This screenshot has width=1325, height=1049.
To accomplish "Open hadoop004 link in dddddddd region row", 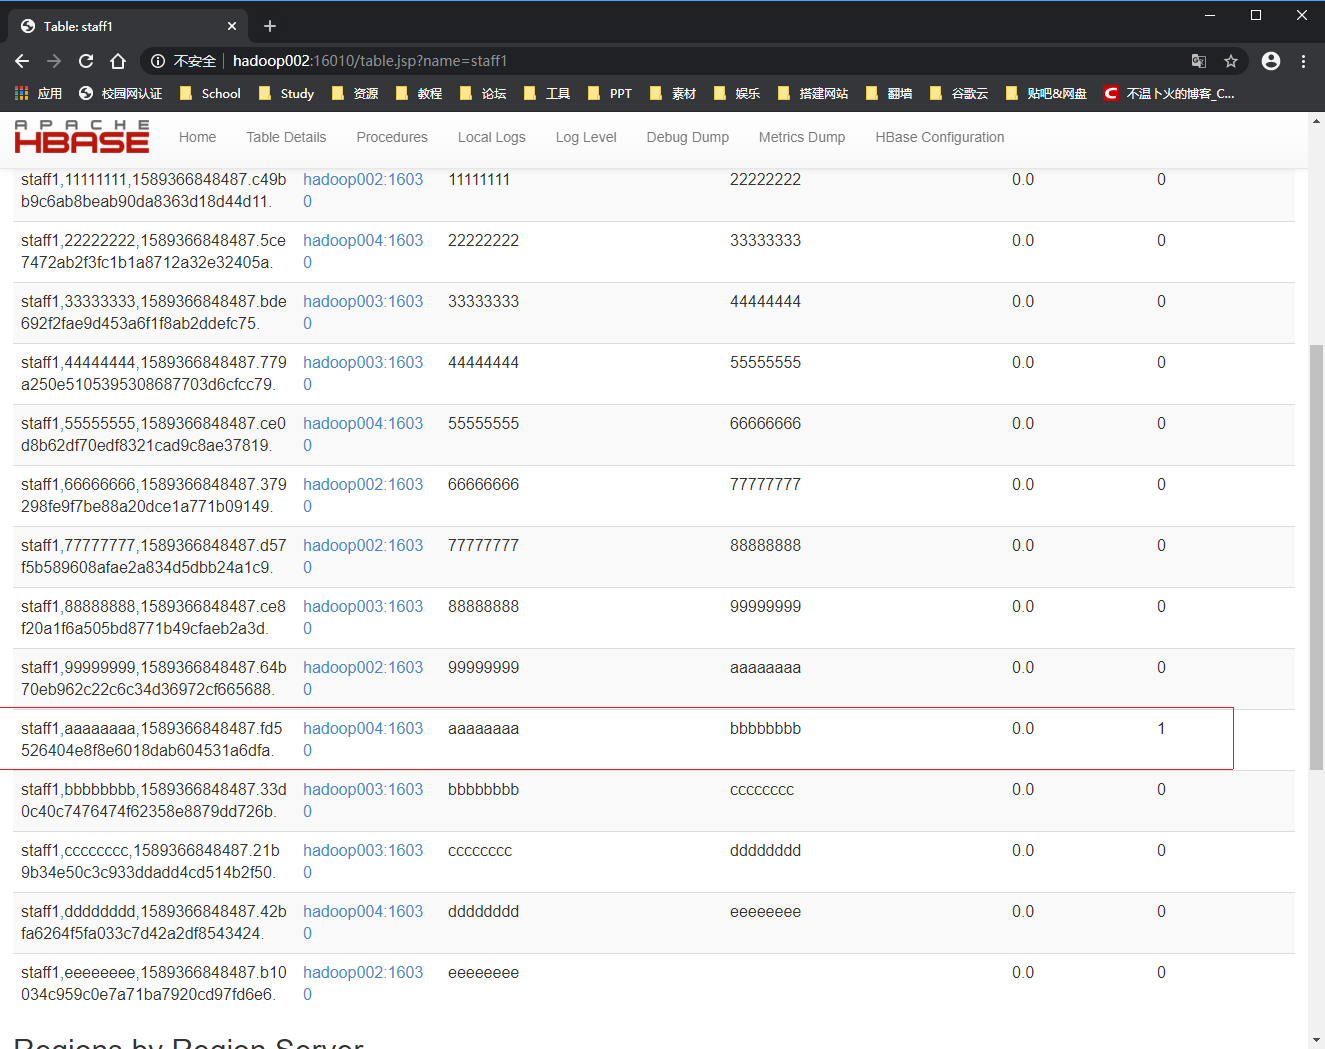I will click(363, 922).
